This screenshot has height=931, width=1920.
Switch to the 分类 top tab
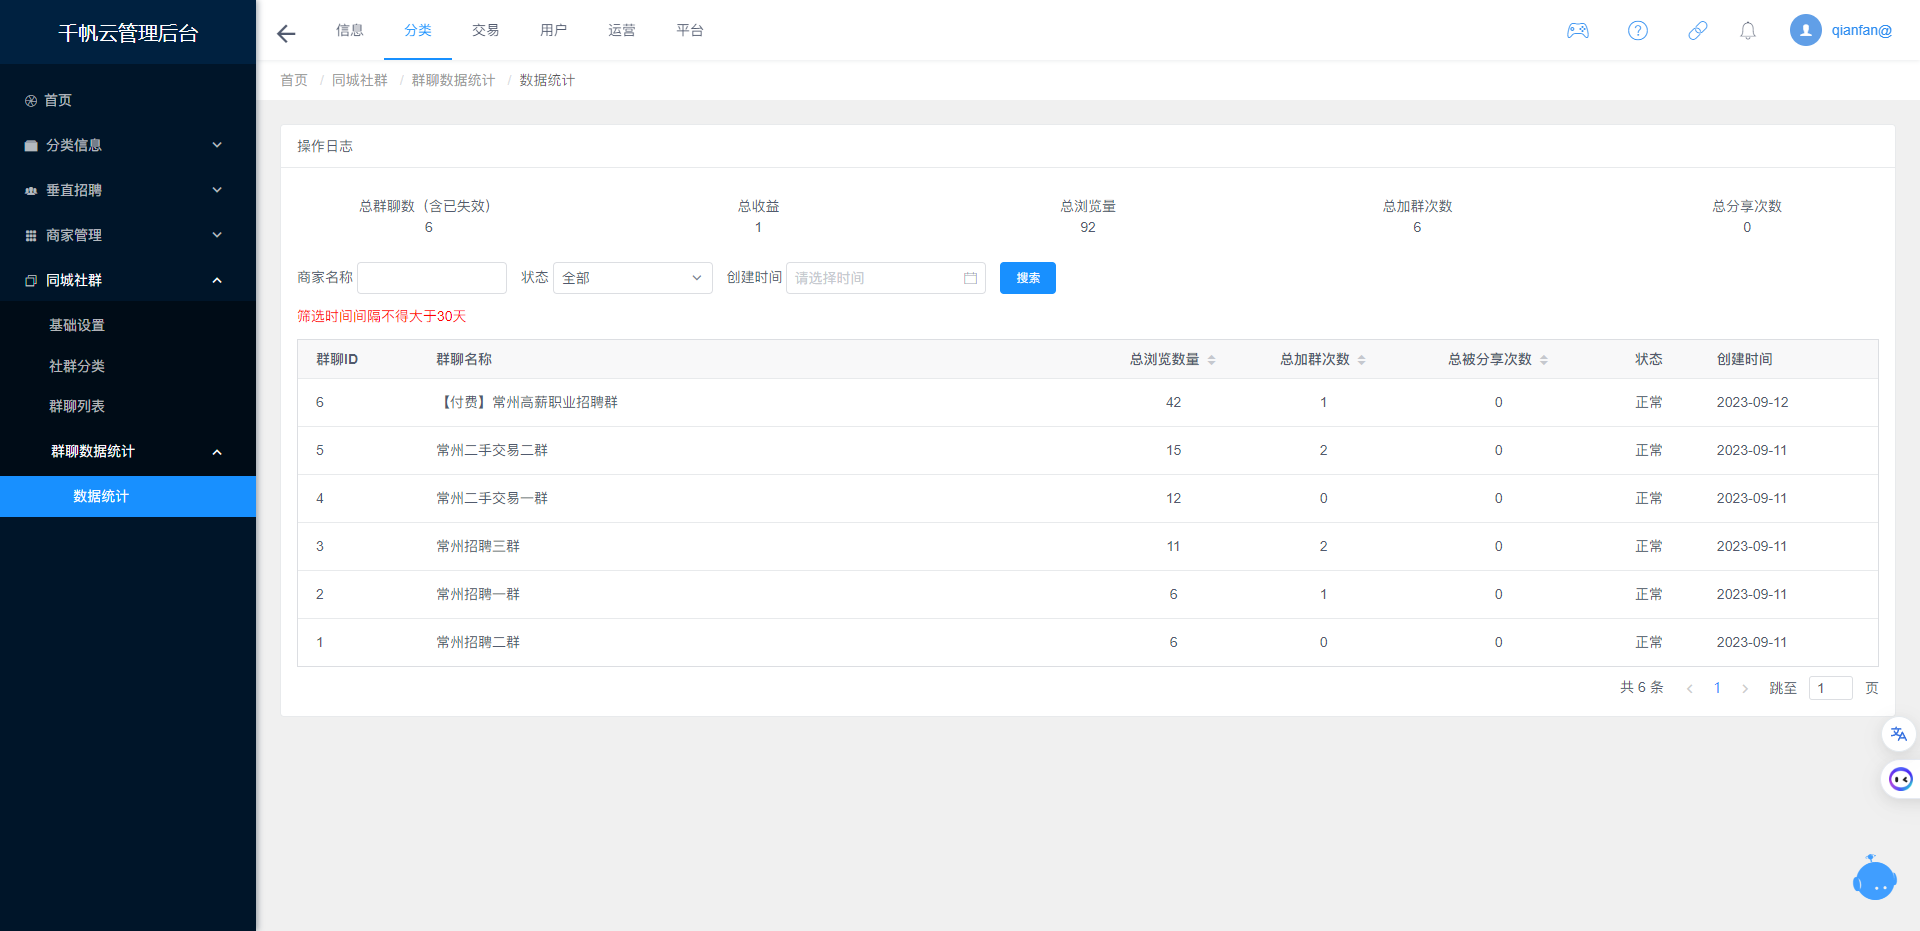pyautogui.click(x=418, y=30)
